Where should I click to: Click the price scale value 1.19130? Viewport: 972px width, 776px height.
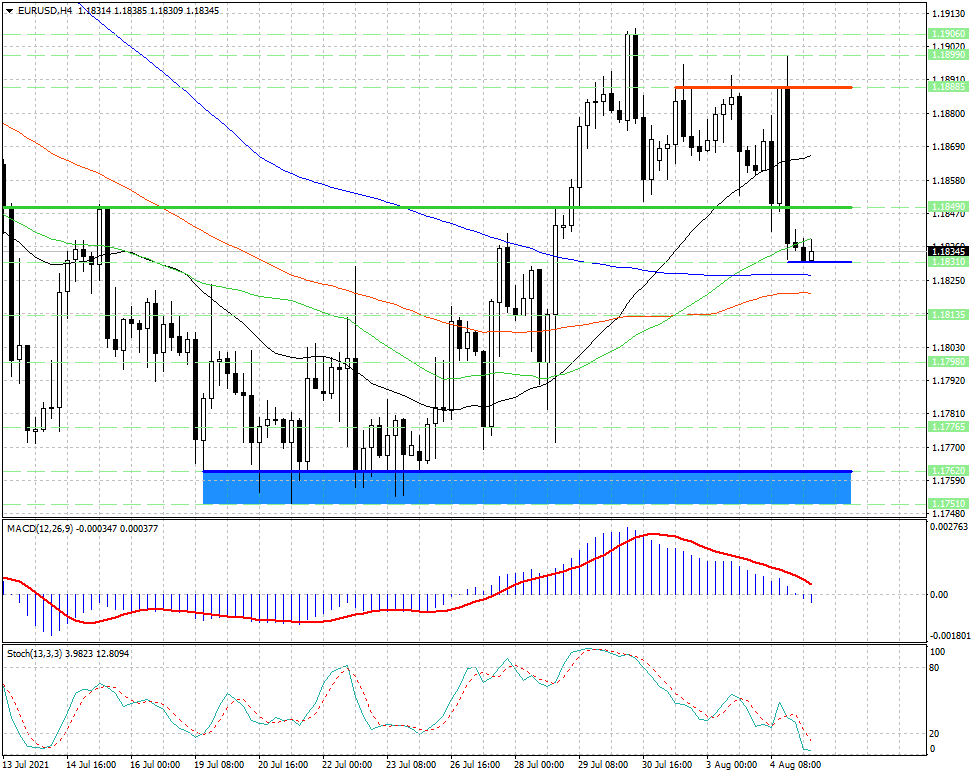(948, 12)
